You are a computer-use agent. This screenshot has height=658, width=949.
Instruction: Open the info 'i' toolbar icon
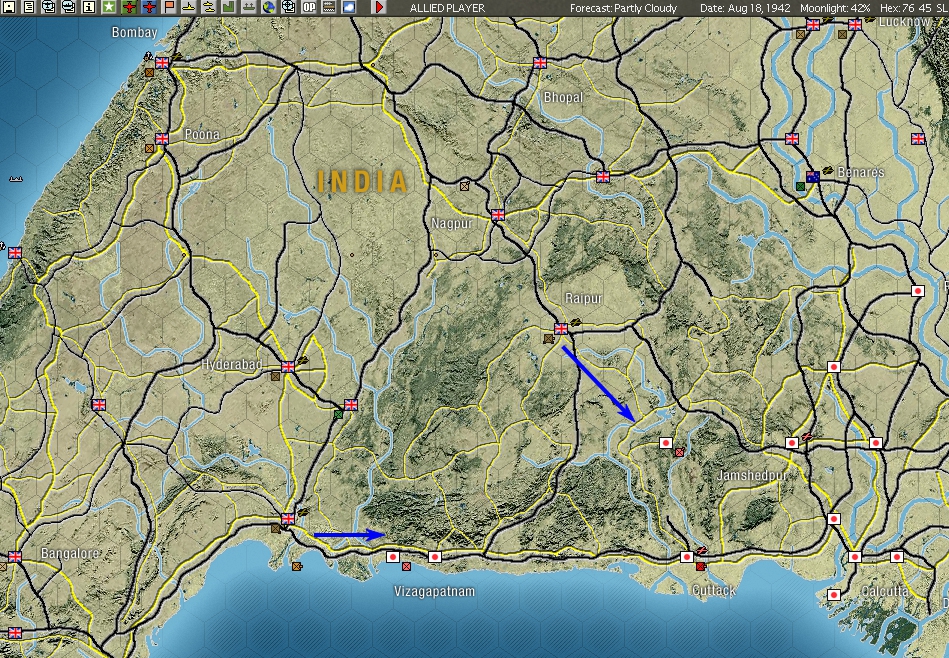[88, 7]
